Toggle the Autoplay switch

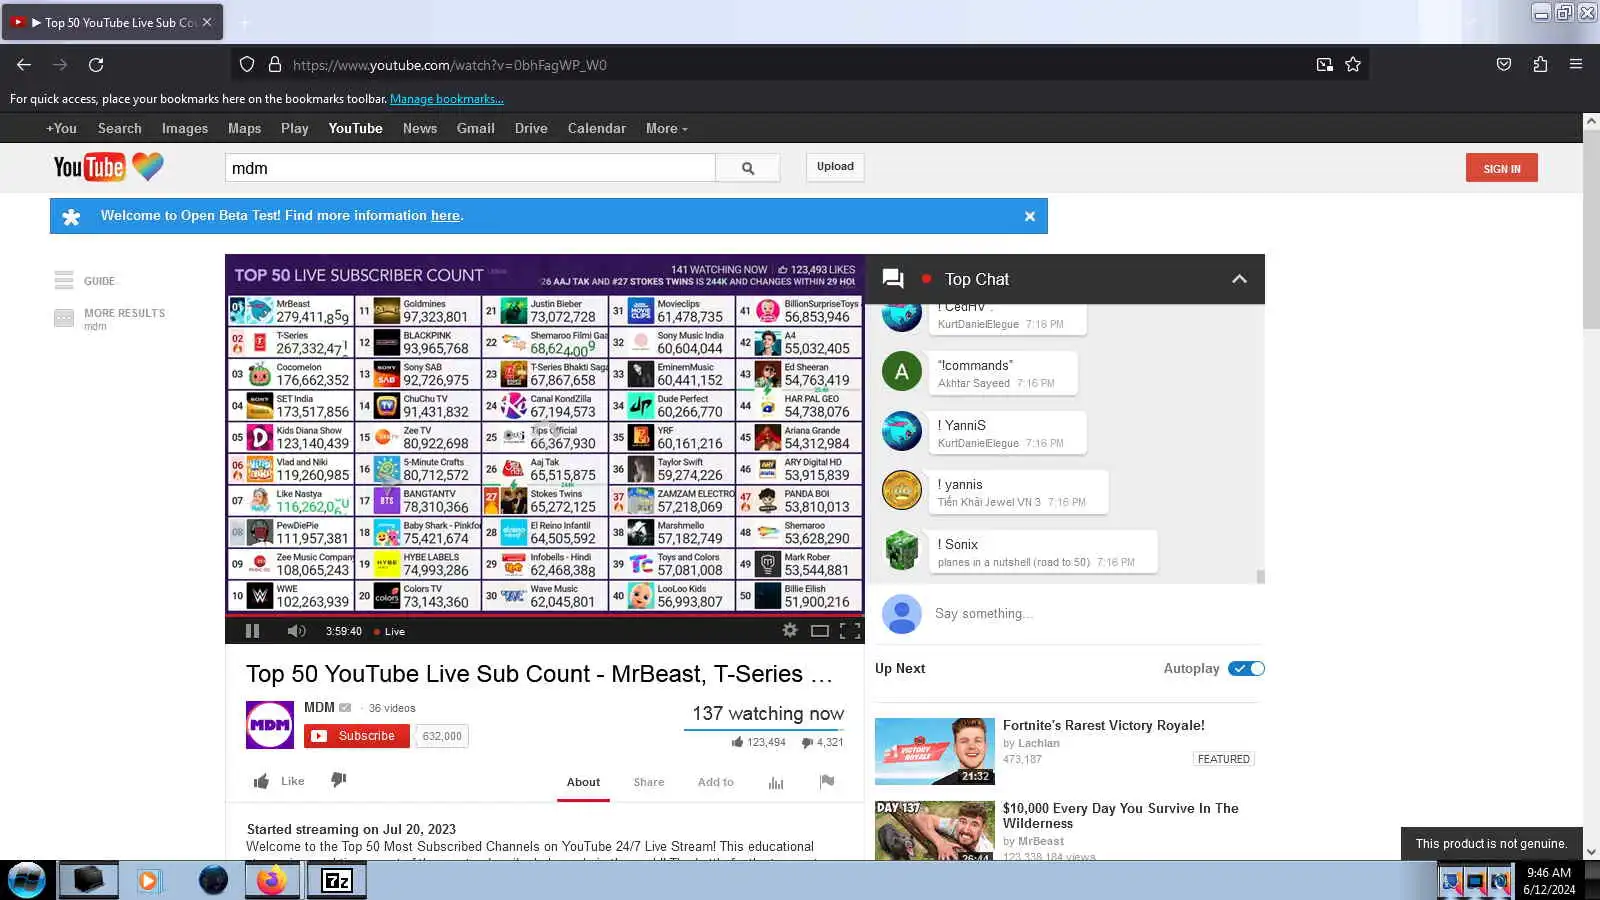click(x=1247, y=669)
